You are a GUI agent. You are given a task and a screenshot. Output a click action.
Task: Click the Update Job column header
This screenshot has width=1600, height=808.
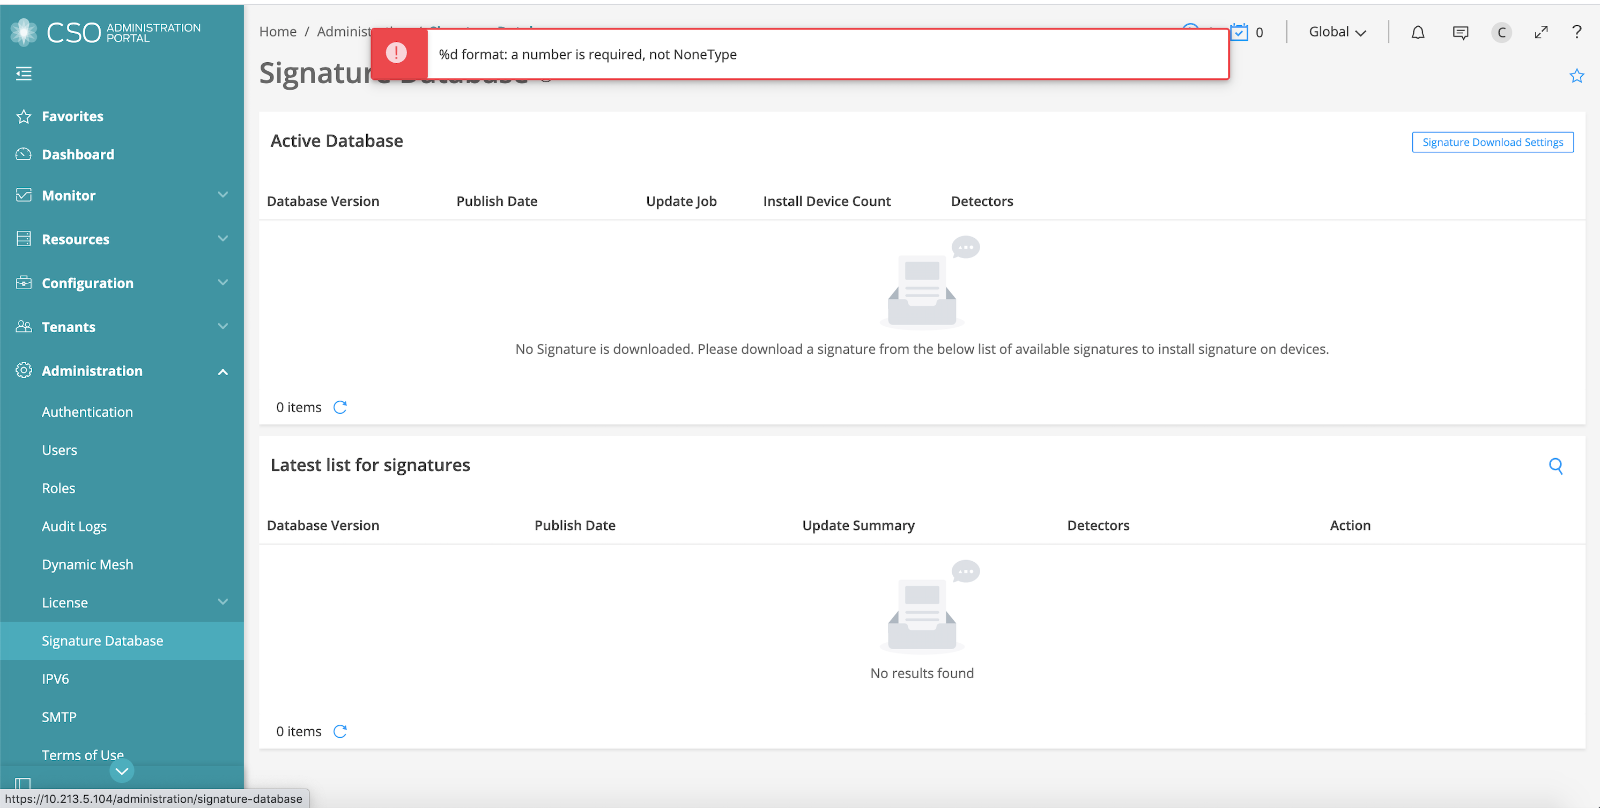pyautogui.click(x=681, y=201)
